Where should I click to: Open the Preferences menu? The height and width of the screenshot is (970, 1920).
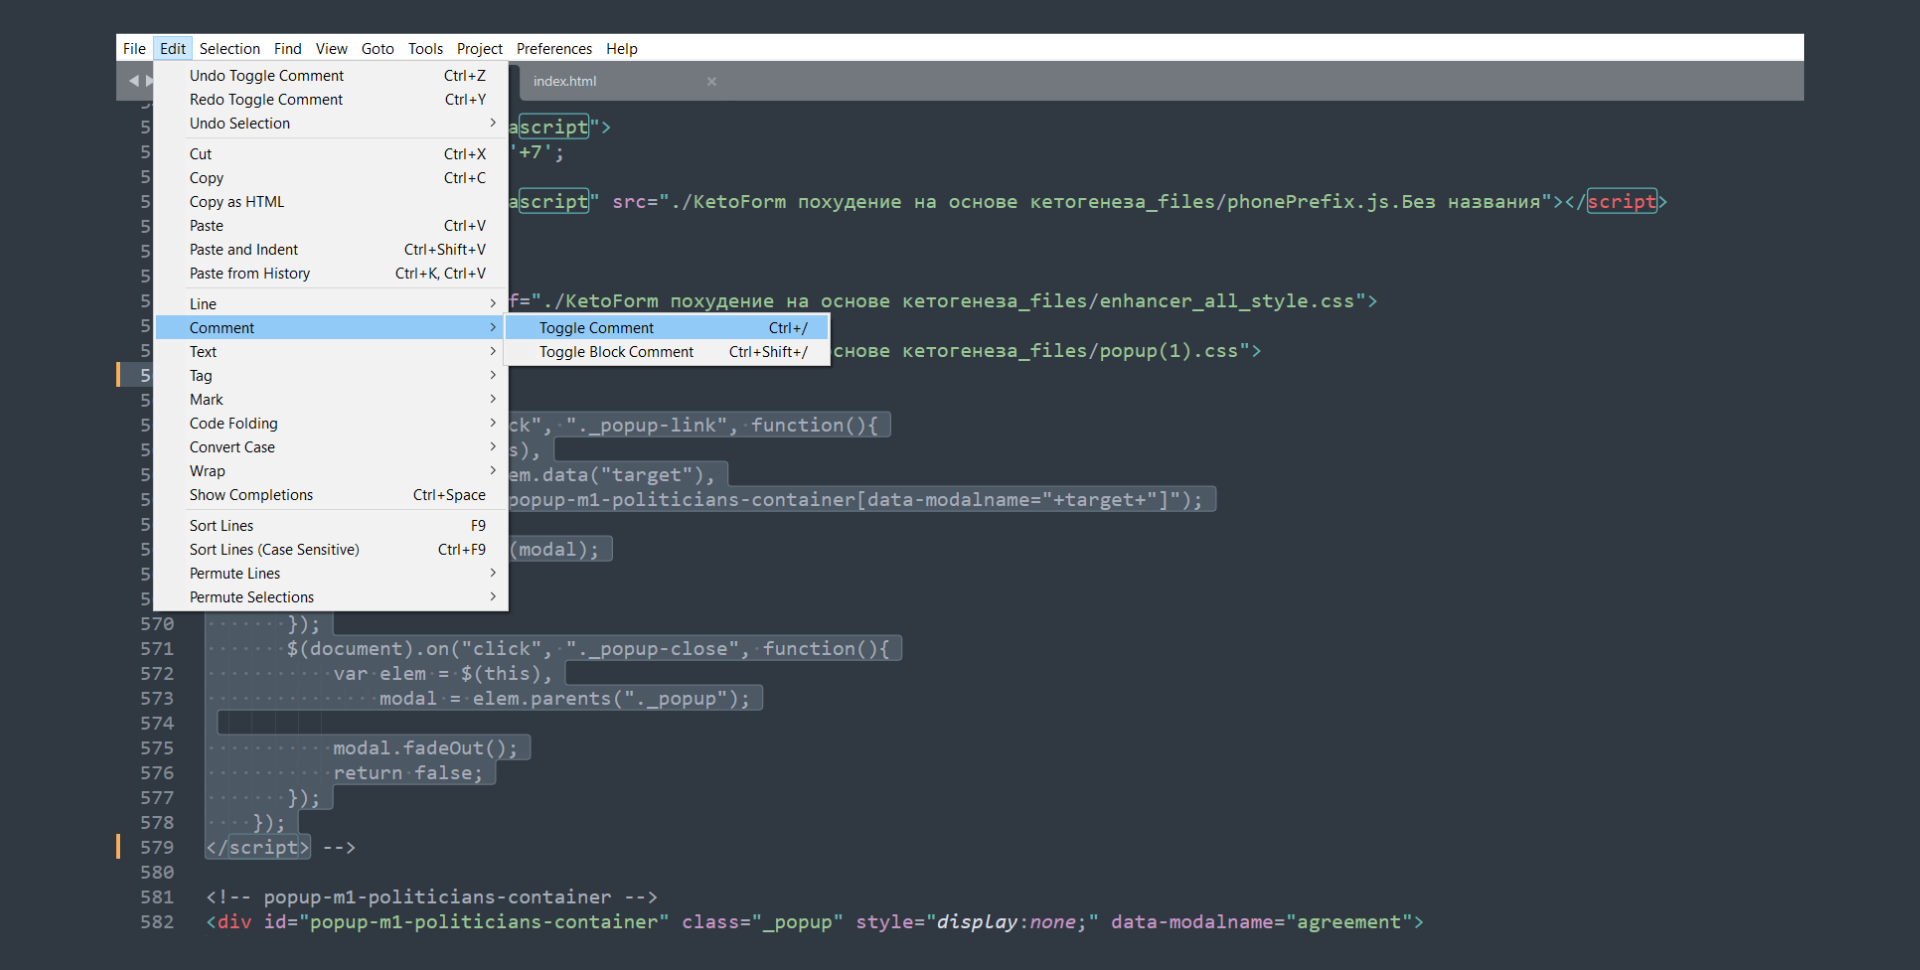(553, 48)
